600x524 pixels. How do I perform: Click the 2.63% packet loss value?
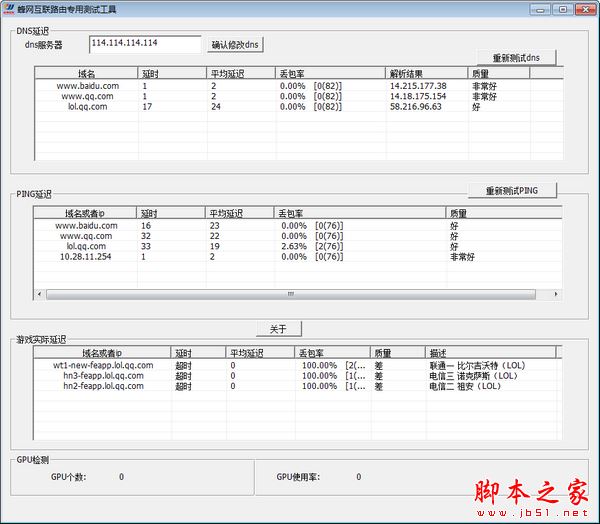(x=294, y=246)
